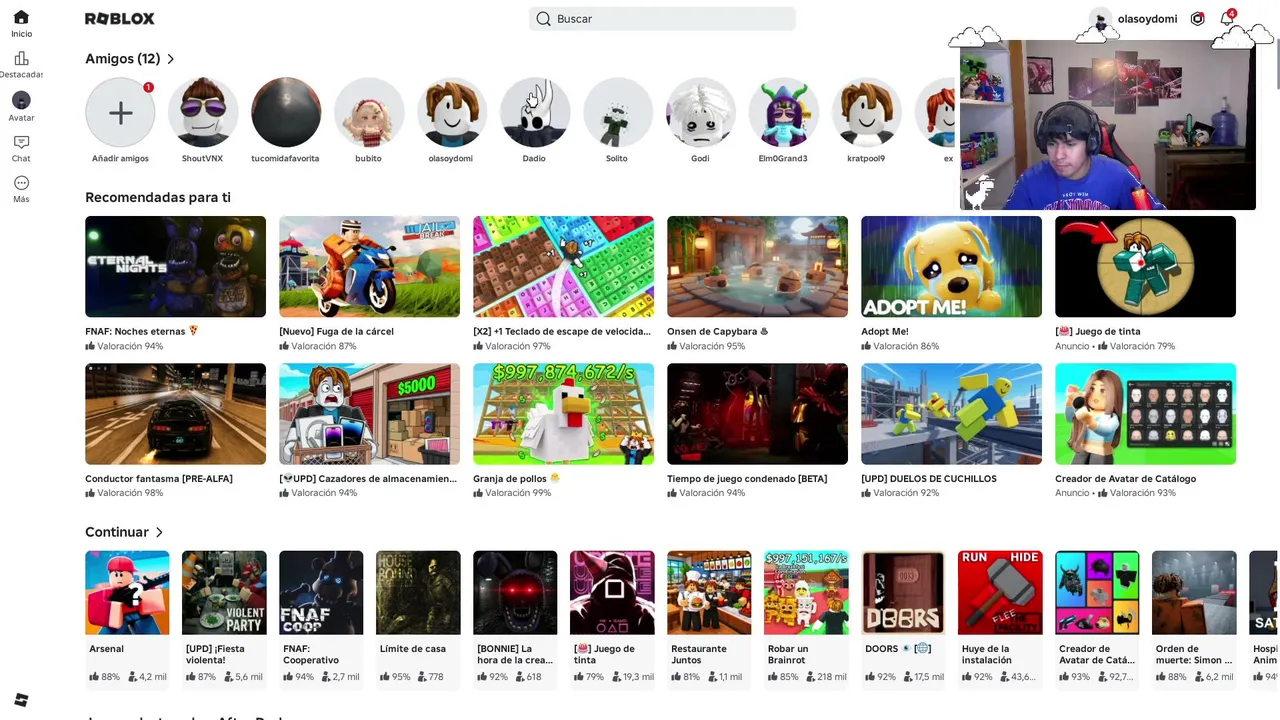
Task: Focus the Buscar search field
Action: click(x=662, y=19)
